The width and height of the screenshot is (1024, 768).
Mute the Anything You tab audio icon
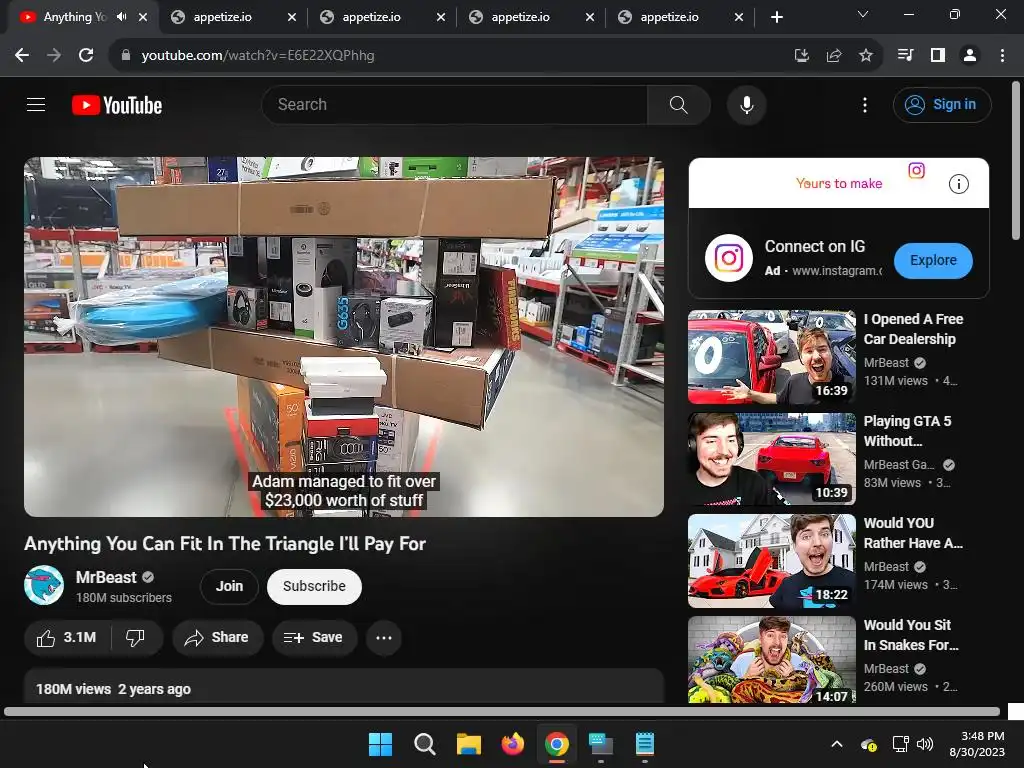(x=121, y=17)
